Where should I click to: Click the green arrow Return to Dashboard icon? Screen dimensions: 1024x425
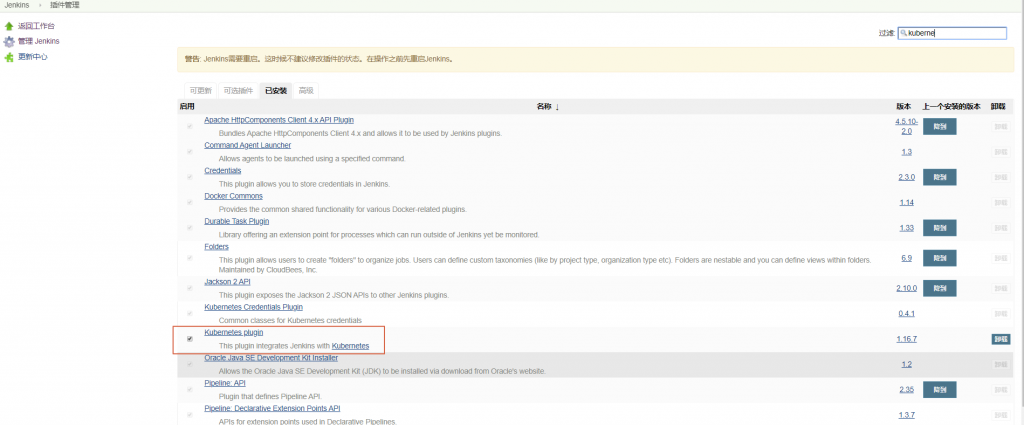point(9,26)
